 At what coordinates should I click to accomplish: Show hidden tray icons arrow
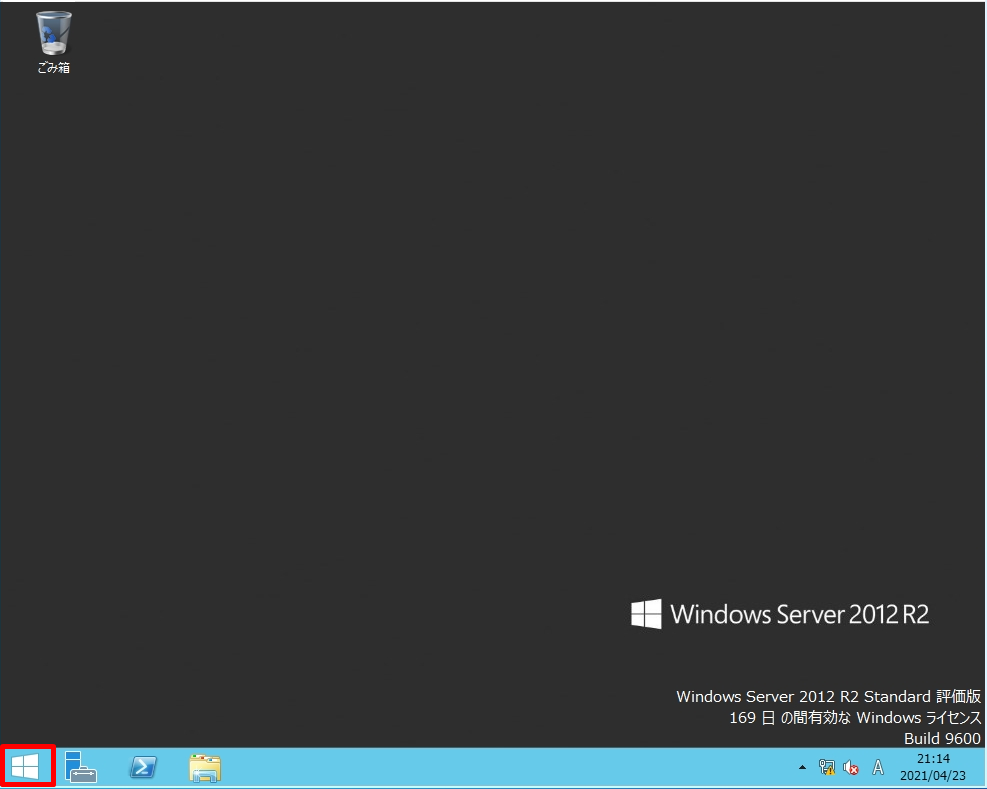pyautogui.click(x=802, y=767)
